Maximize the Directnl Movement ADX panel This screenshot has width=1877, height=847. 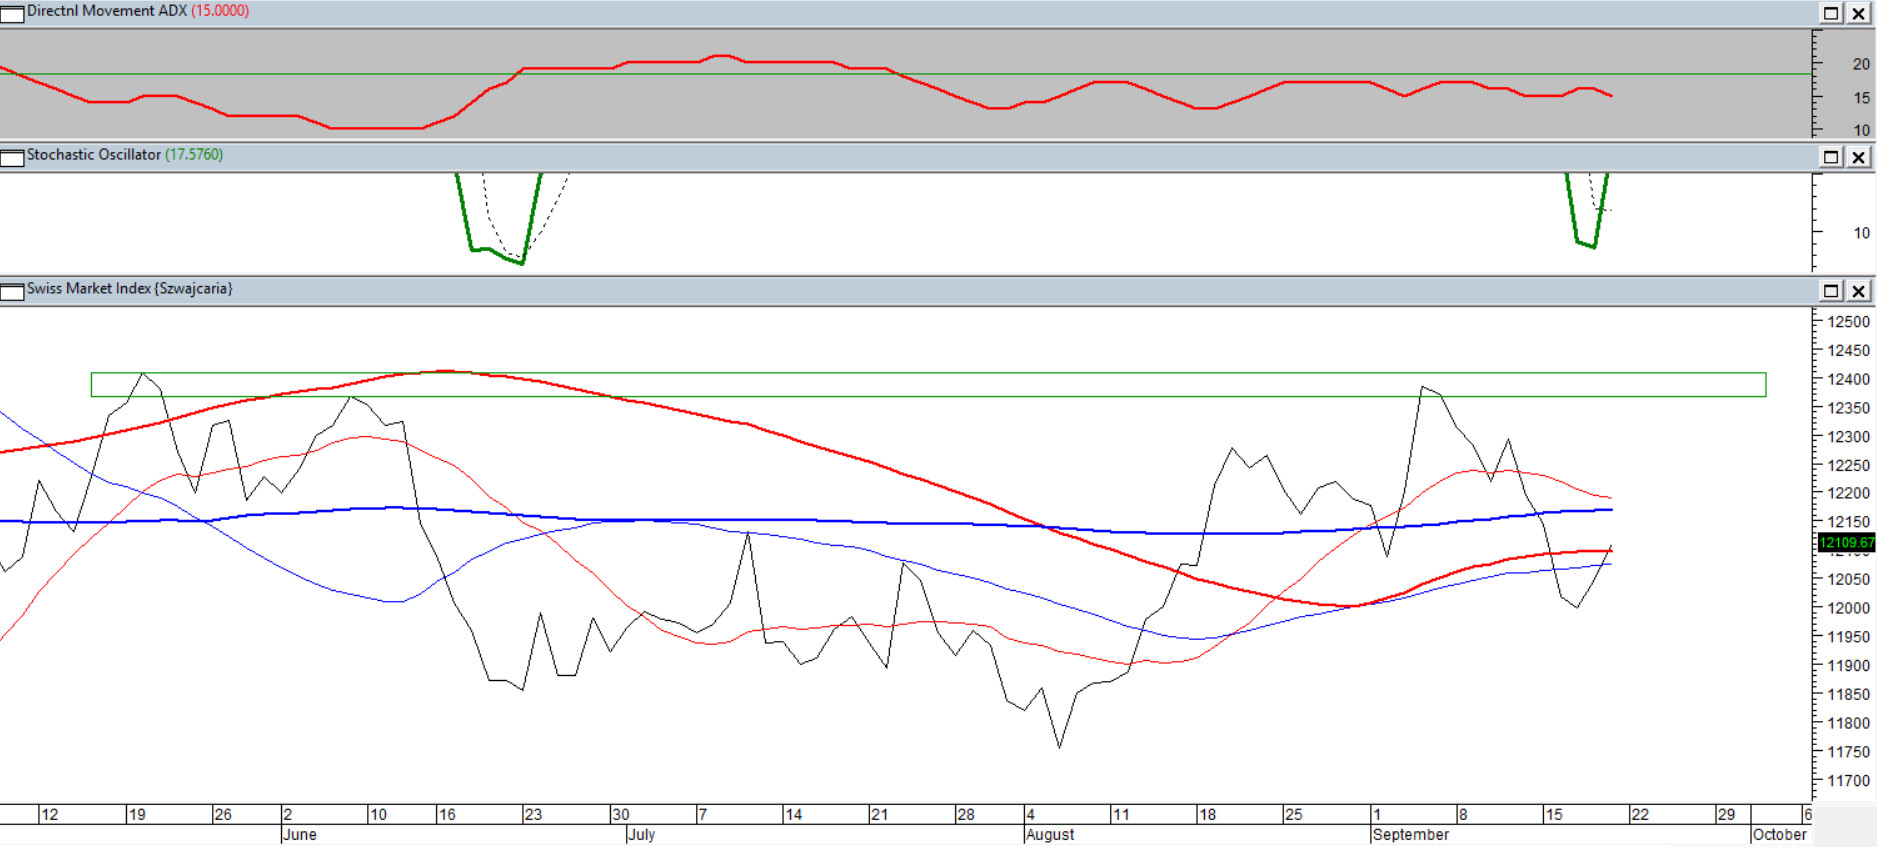pos(1831,14)
